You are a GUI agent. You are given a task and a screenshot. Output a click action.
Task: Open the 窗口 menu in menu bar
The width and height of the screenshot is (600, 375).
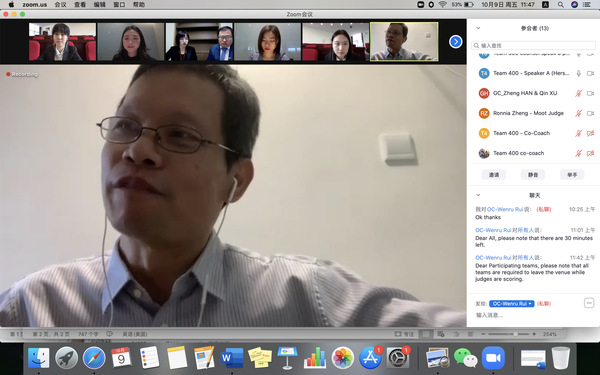pos(119,5)
